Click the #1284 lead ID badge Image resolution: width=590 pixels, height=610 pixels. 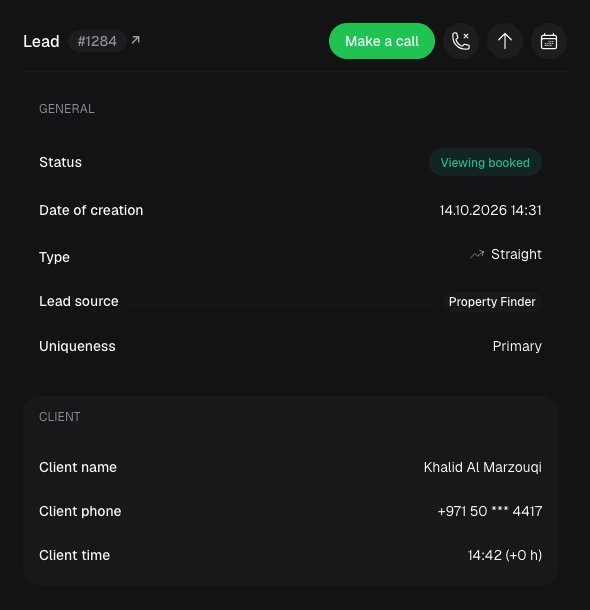(x=97, y=41)
